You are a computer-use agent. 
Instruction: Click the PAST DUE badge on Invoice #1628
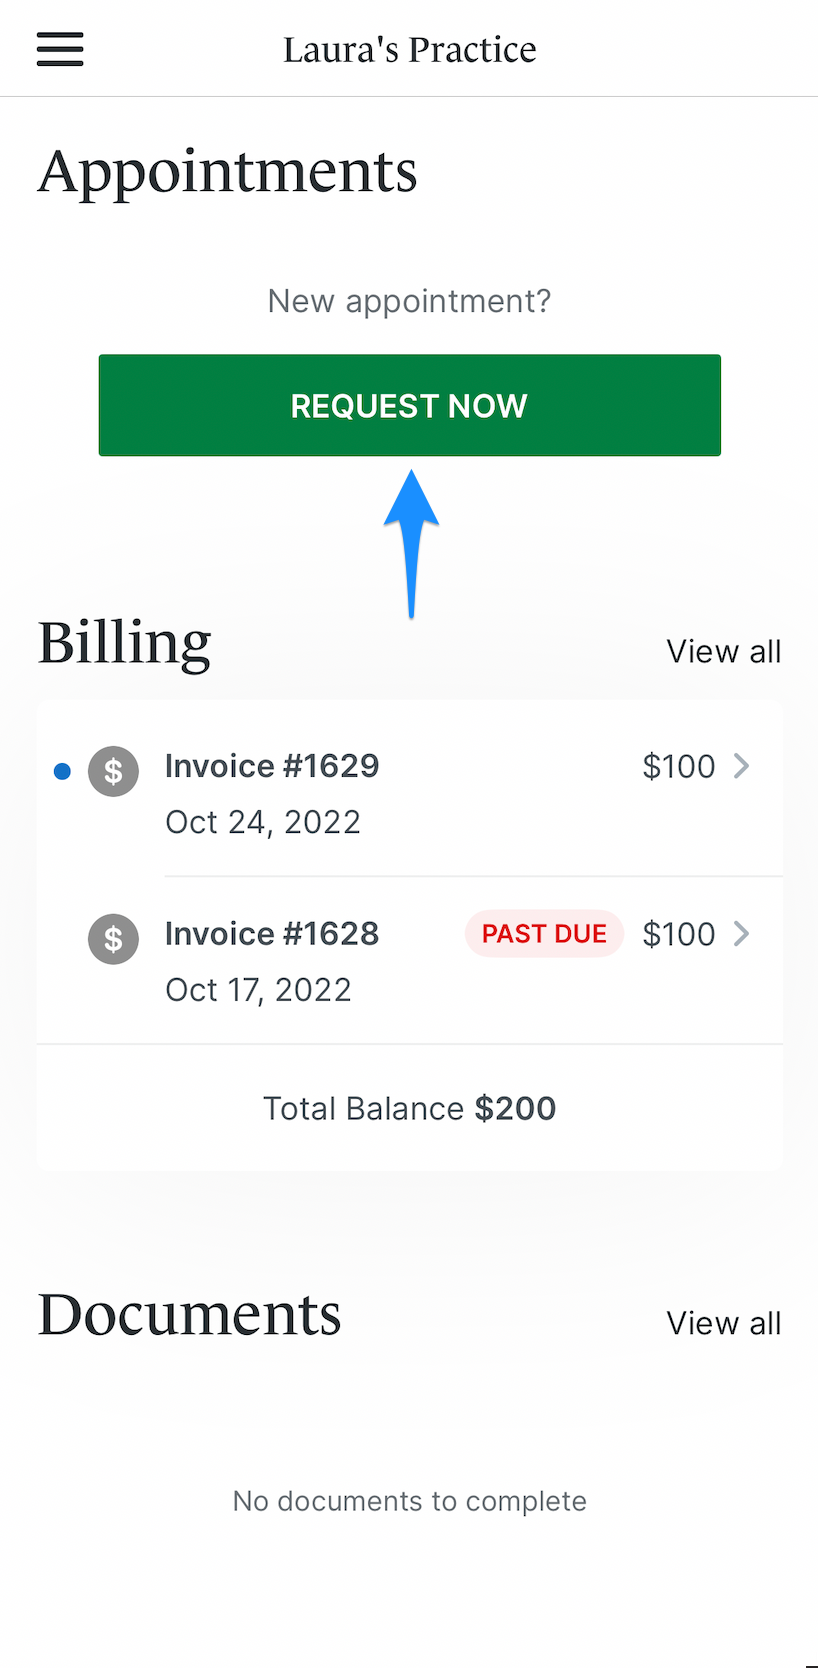[543, 933]
